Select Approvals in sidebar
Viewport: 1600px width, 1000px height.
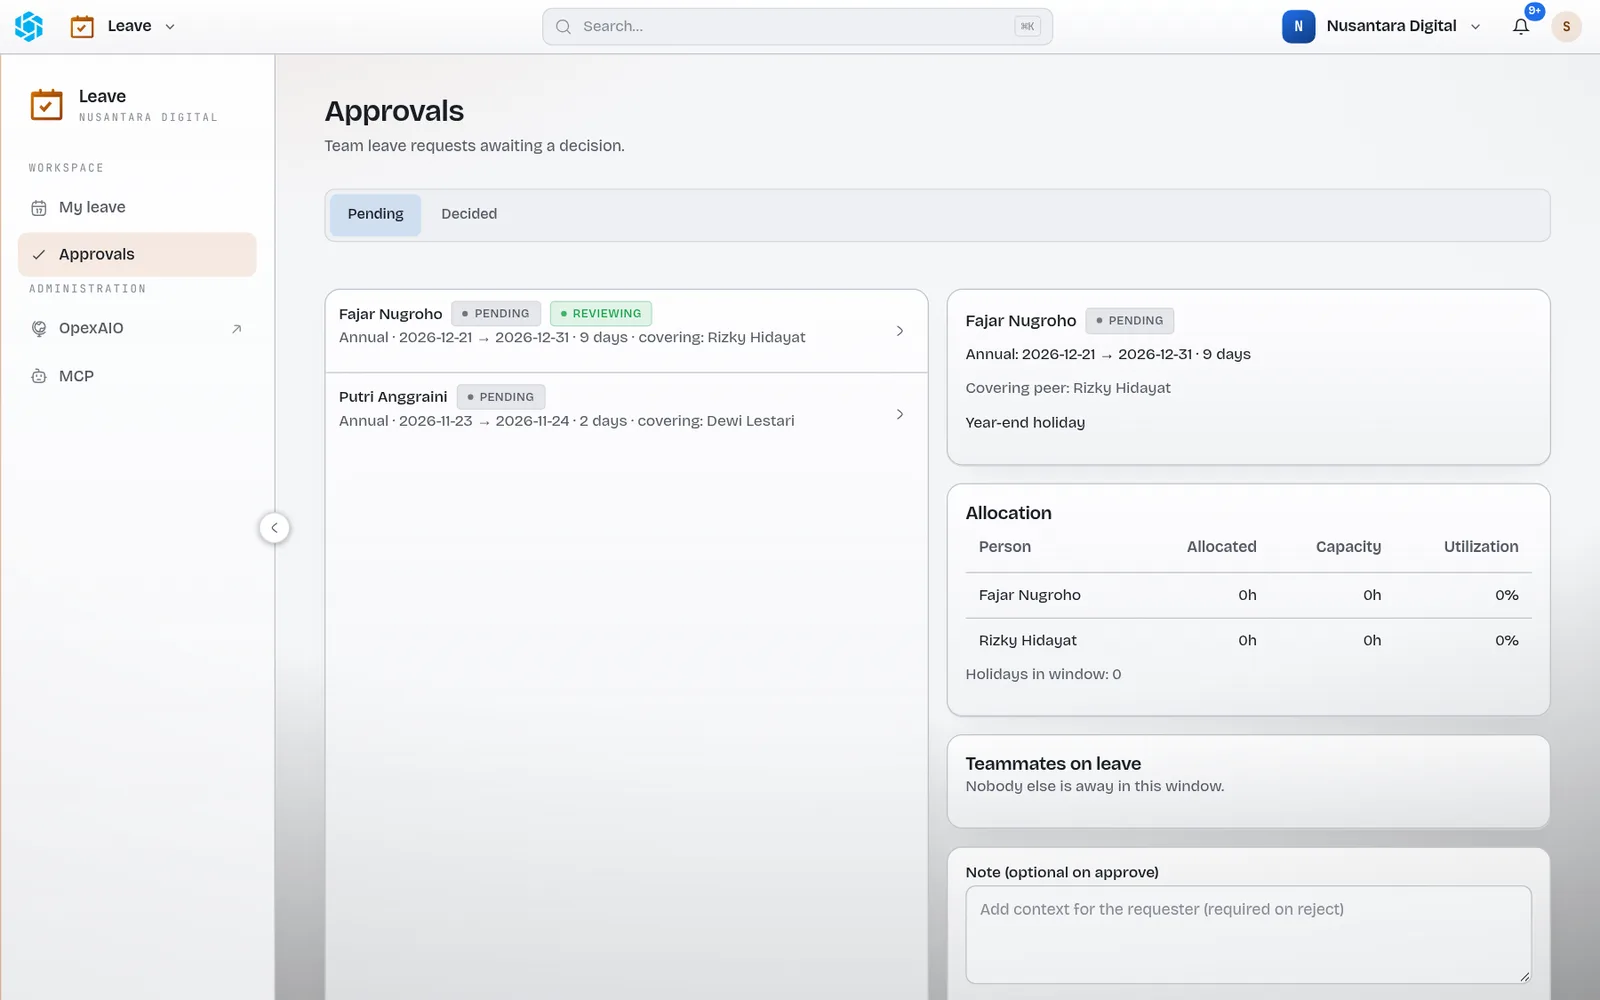coord(137,254)
